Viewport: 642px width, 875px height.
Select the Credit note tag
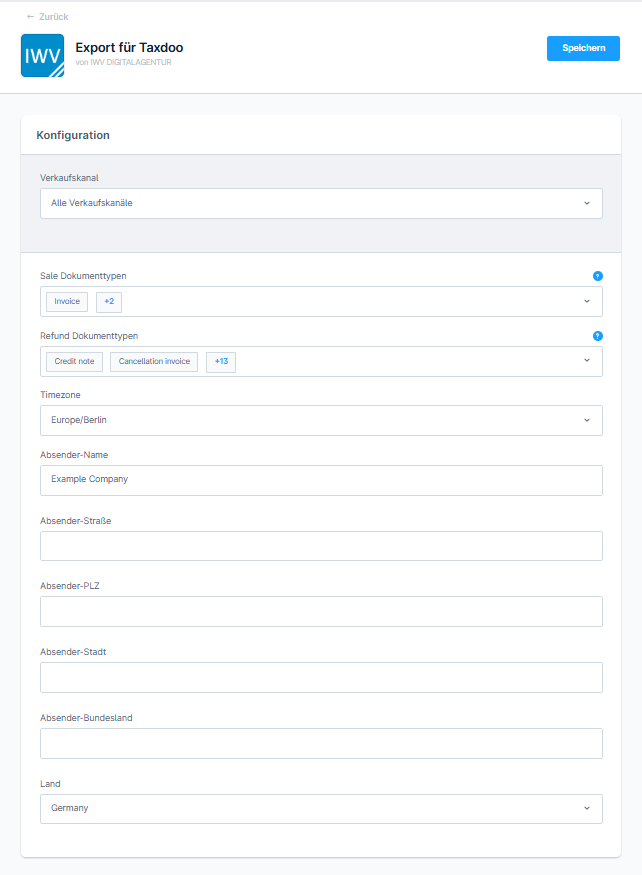pos(74,362)
